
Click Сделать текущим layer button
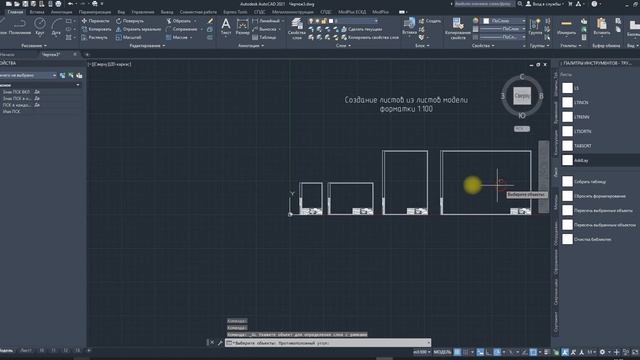click(362, 29)
